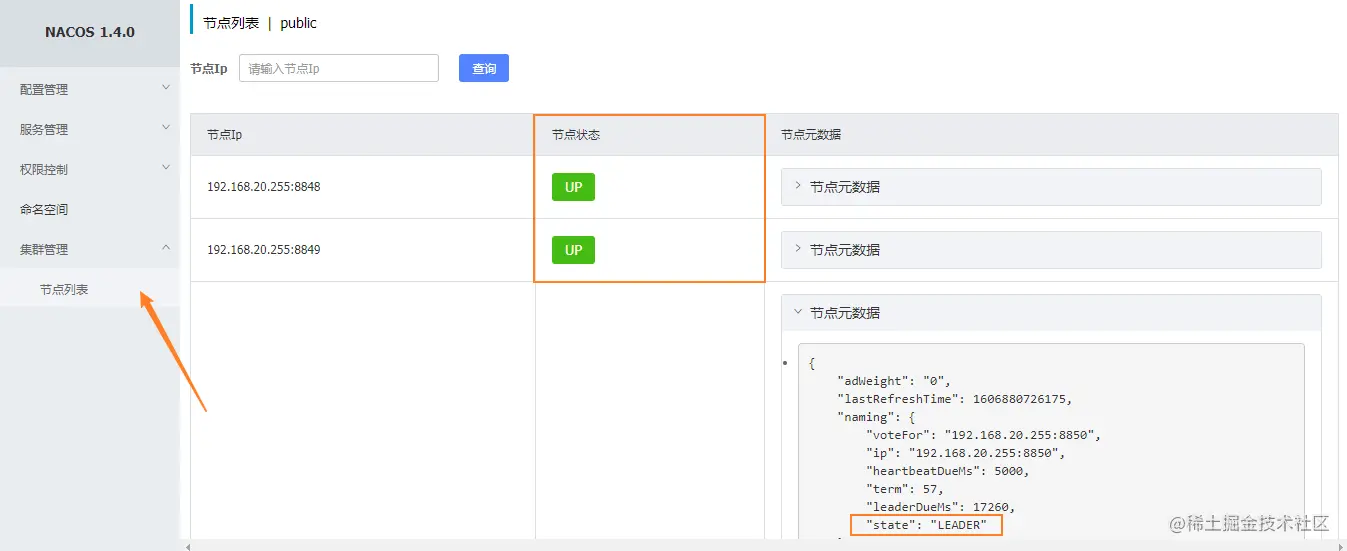This screenshot has height=551, width=1347.
Task: Expand the 权限控制 chevron arrow
Action: click(166, 168)
